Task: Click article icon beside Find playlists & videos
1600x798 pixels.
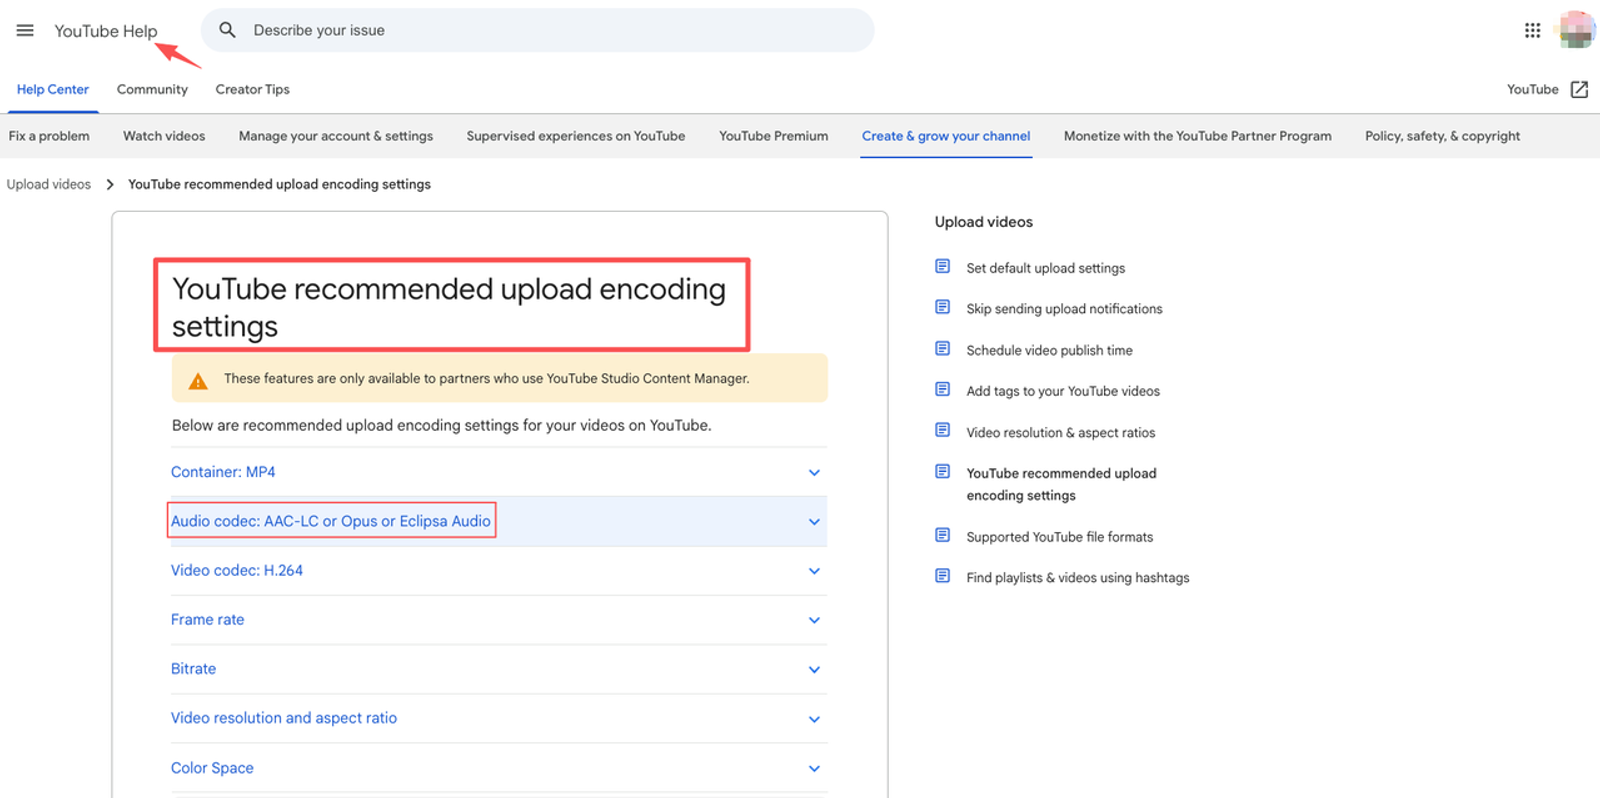Action: click(x=942, y=576)
